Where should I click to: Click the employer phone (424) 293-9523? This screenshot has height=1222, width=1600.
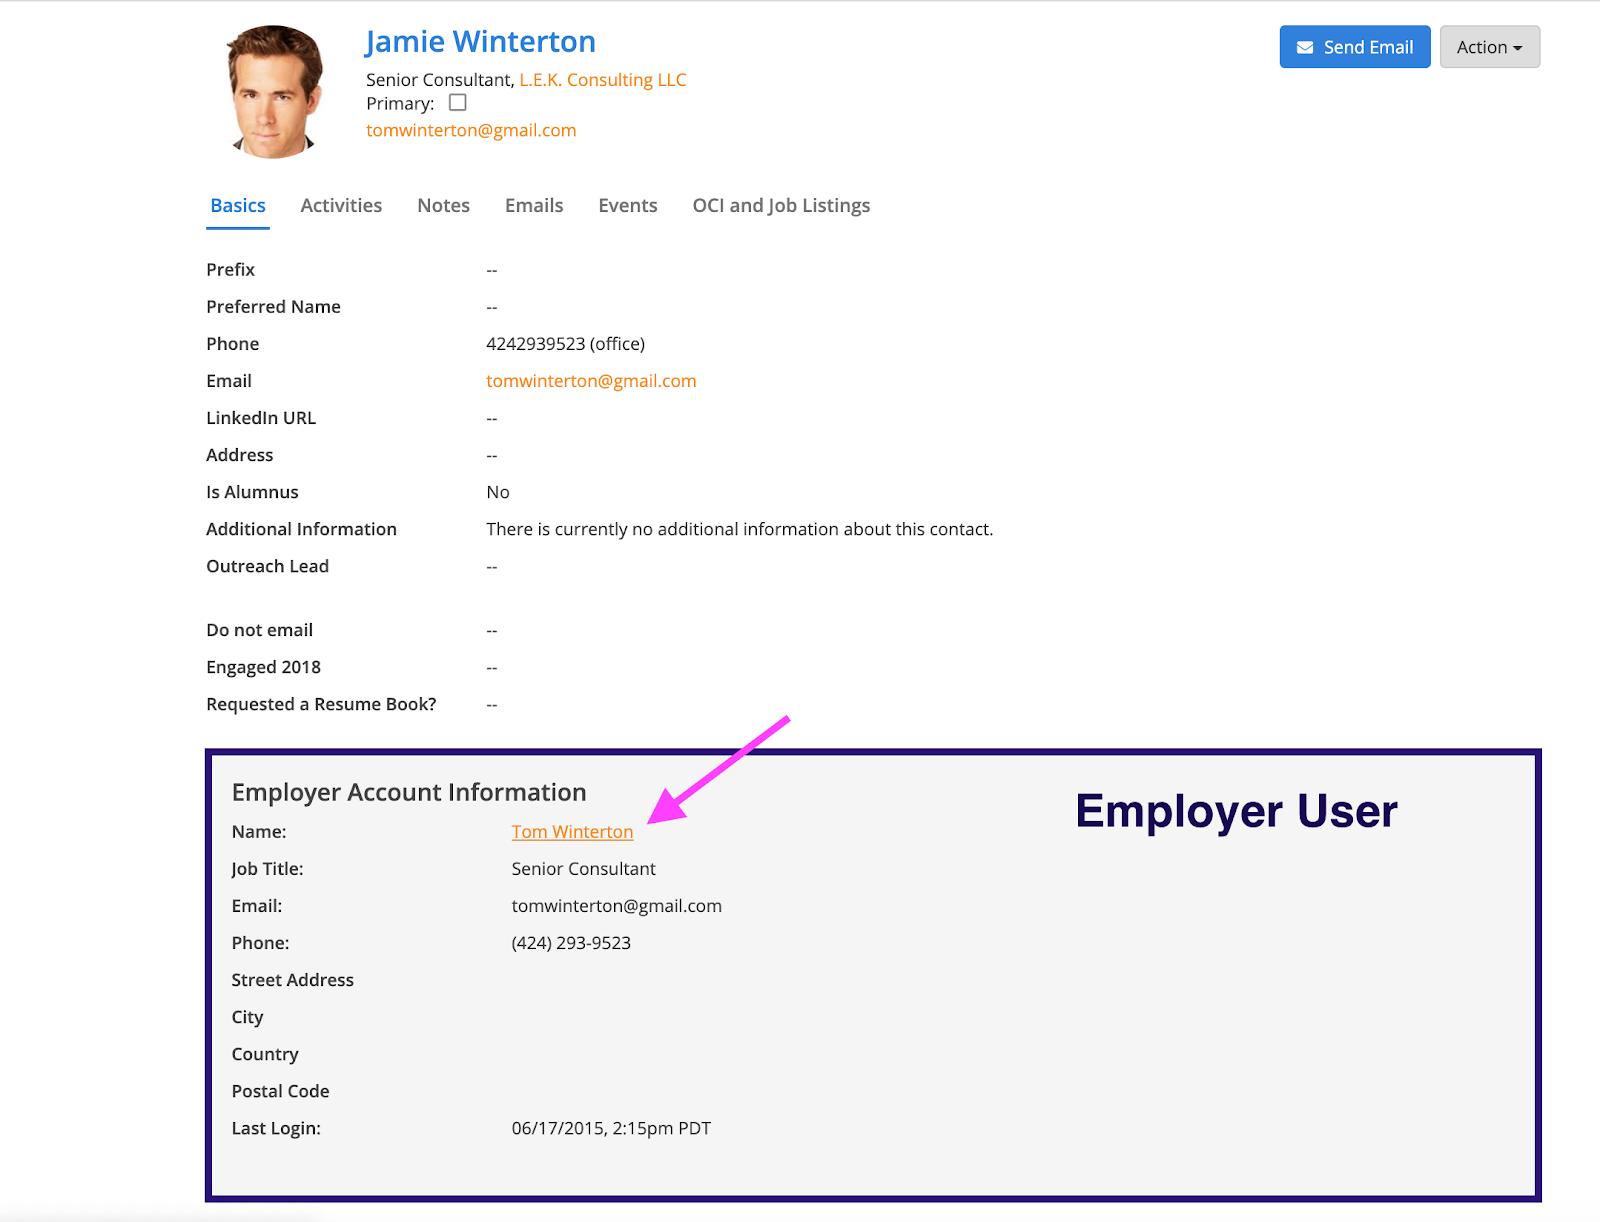[x=571, y=943]
